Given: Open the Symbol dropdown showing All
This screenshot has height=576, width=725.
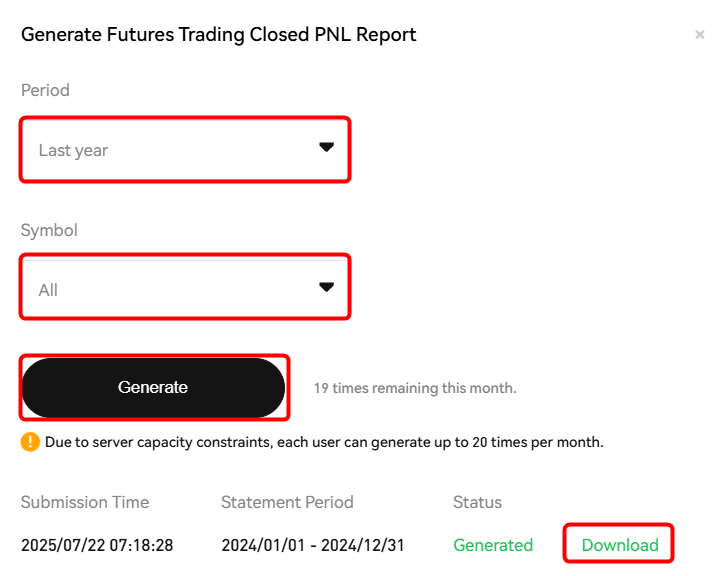Looking at the screenshot, I should pos(185,287).
